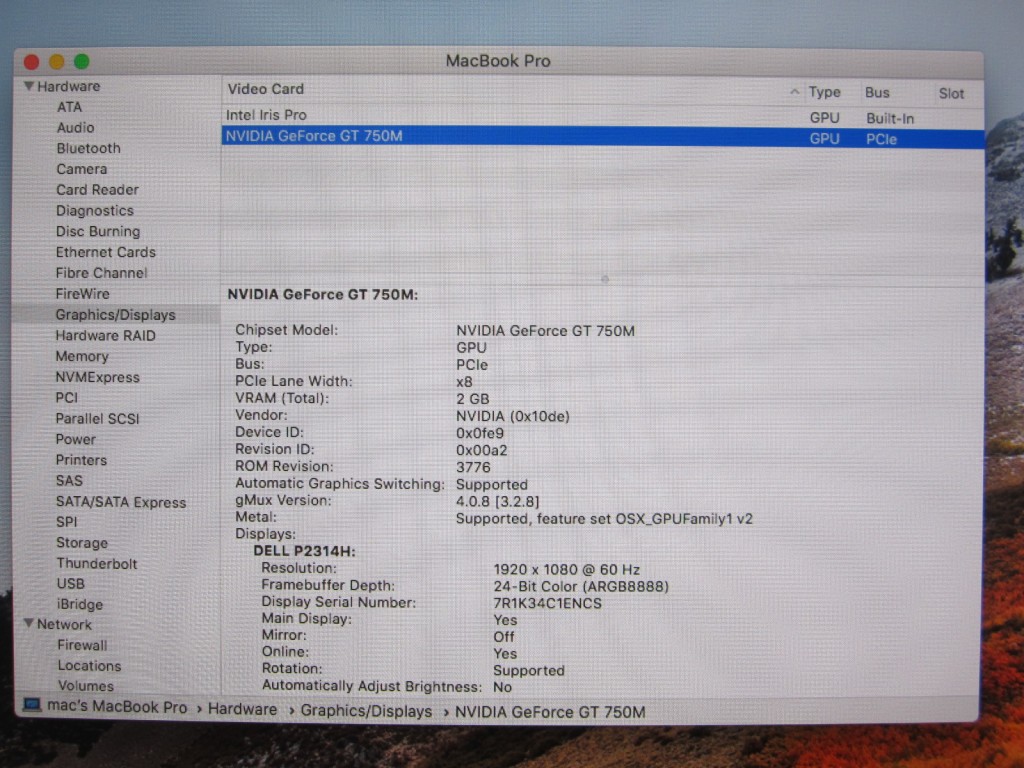Click NVIDIA GeForce GT 750M in path bar
Screen dimensions: 1024x768
click(550, 712)
